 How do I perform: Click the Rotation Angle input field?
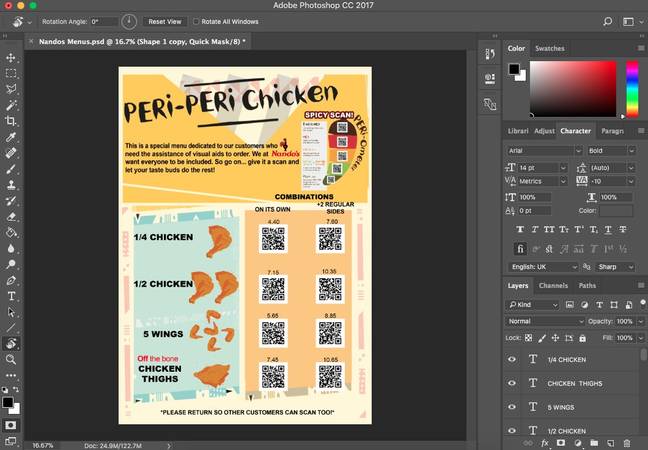(104, 21)
